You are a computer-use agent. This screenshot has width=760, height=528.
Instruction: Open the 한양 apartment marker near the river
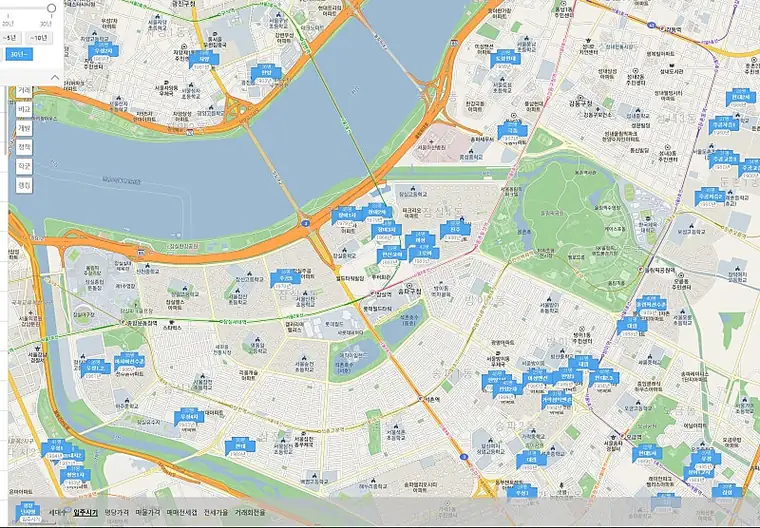coord(266,73)
